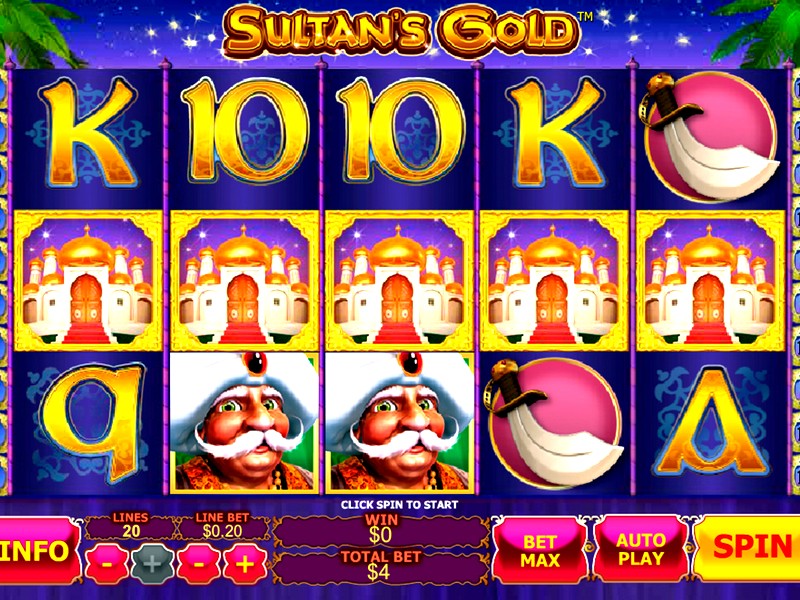Open the INFO paytable
The height and width of the screenshot is (600, 800).
click(39, 550)
